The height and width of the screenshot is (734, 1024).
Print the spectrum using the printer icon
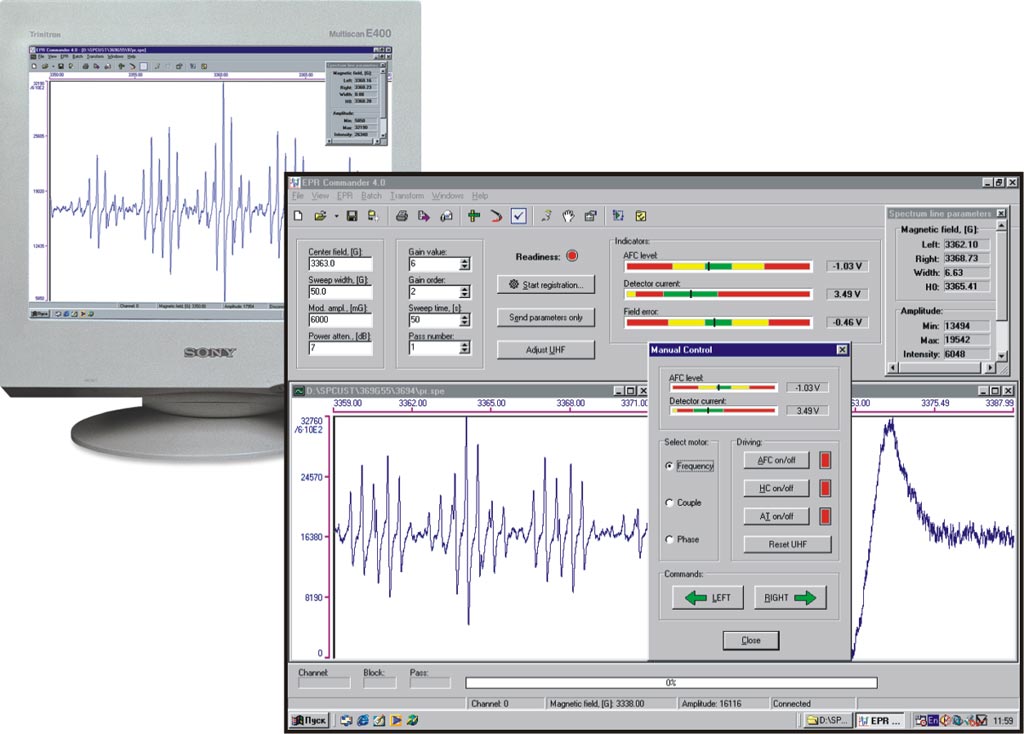pyautogui.click(x=402, y=215)
